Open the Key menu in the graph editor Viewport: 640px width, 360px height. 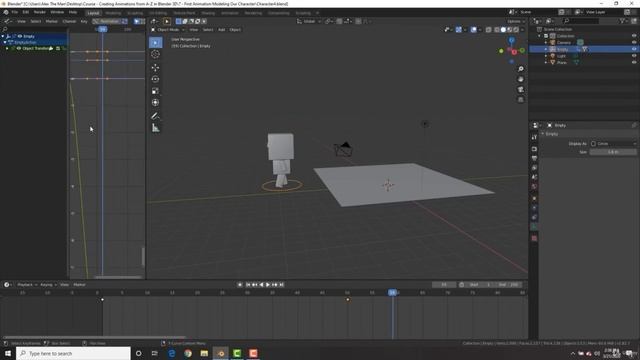(x=84, y=21)
